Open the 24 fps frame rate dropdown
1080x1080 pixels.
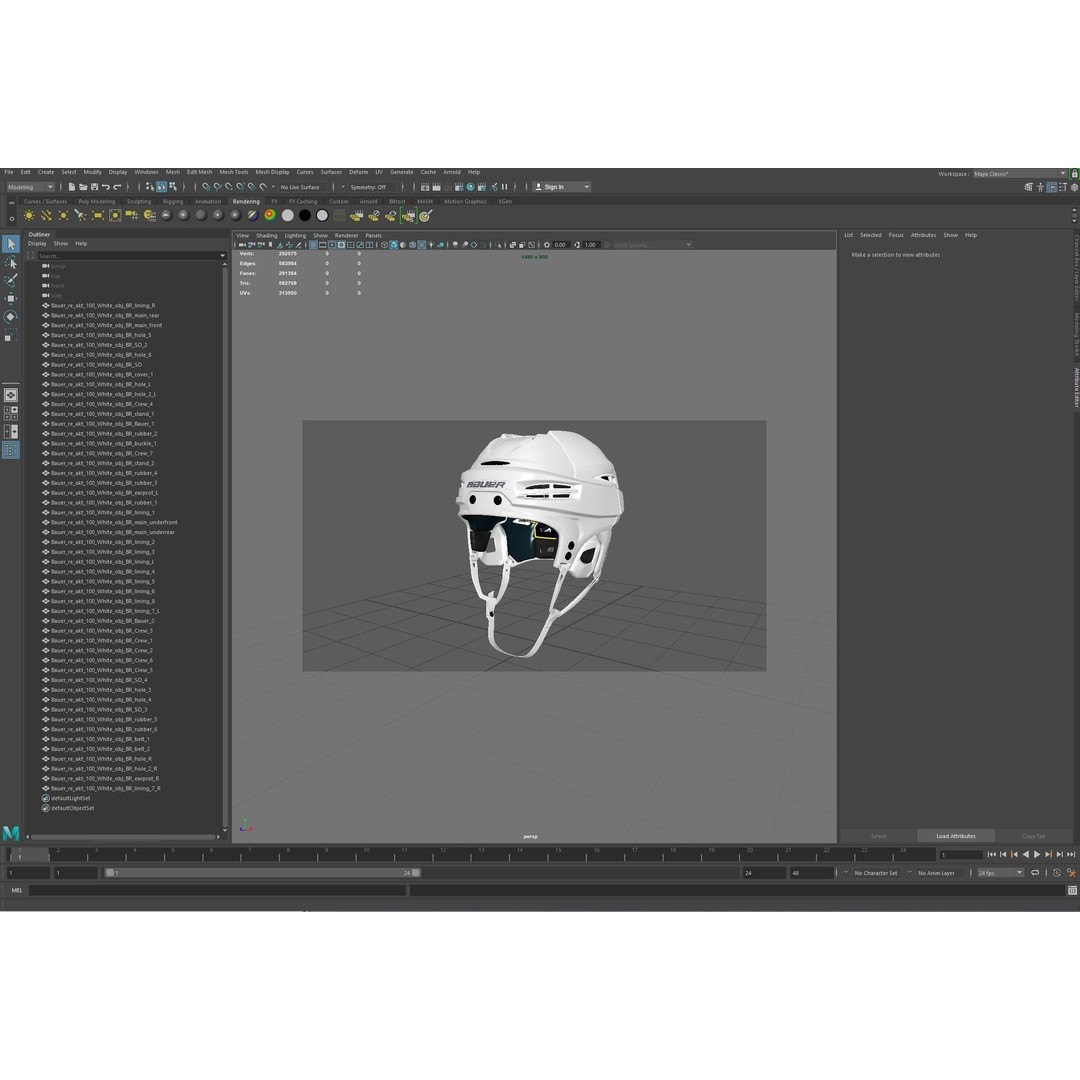pyautogui.click(x=1000, y=873)
